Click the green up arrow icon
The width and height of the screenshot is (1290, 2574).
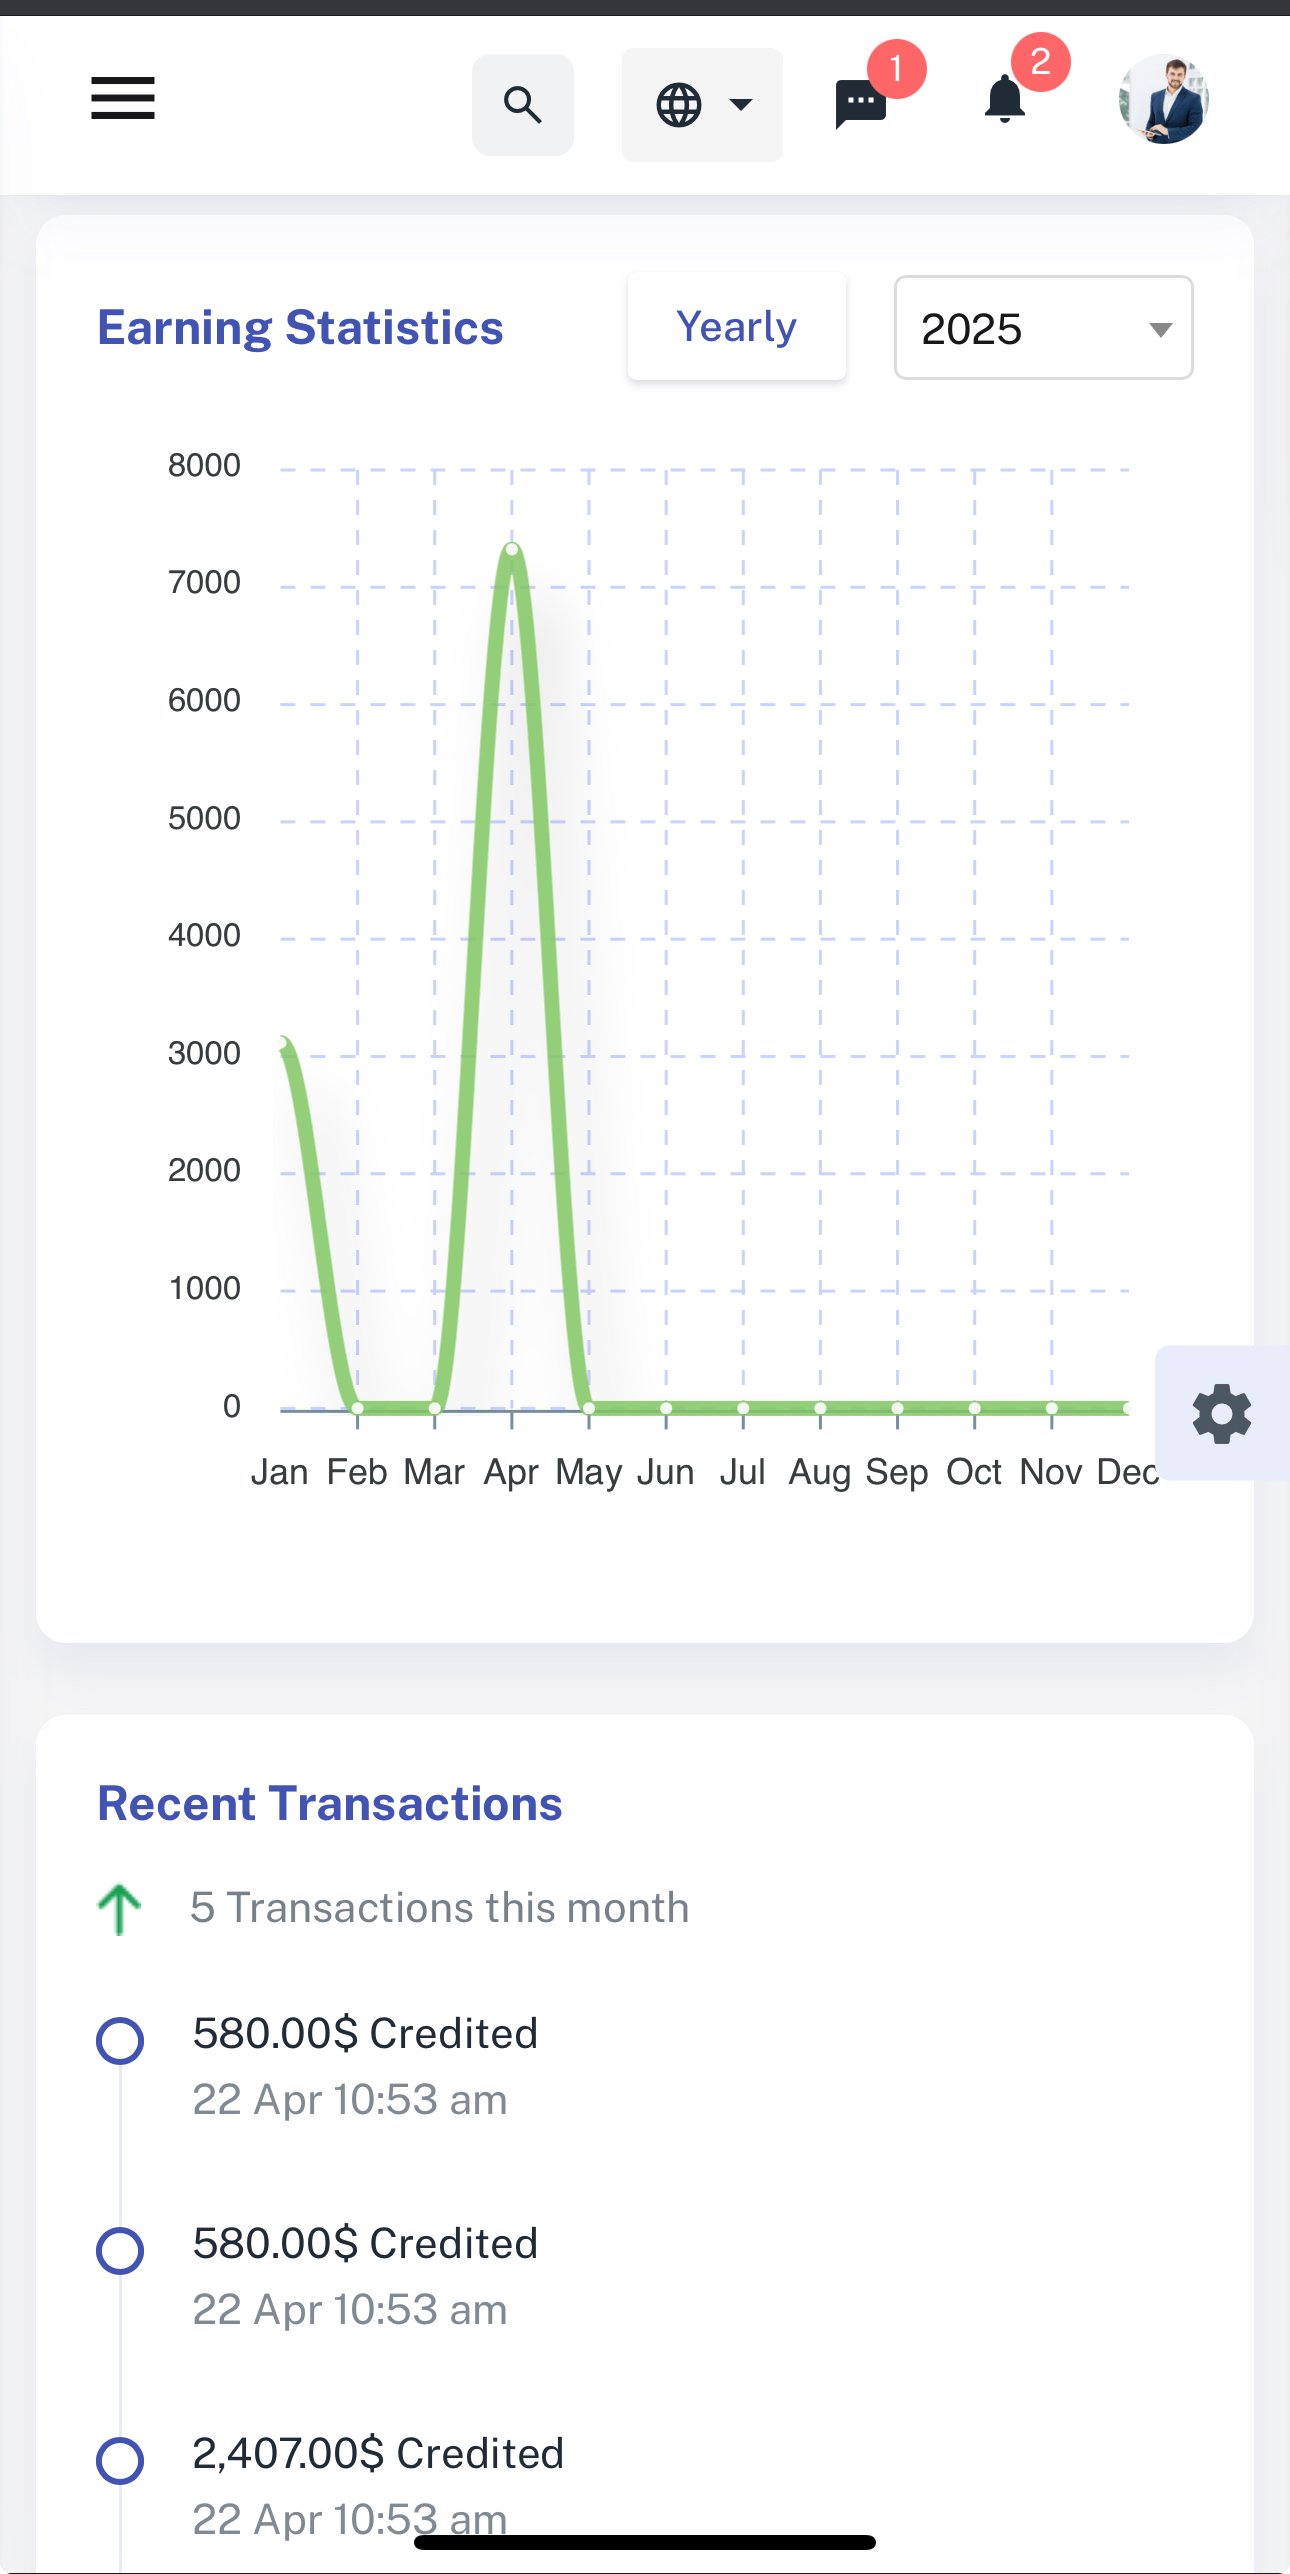[x=119, y=1909]
